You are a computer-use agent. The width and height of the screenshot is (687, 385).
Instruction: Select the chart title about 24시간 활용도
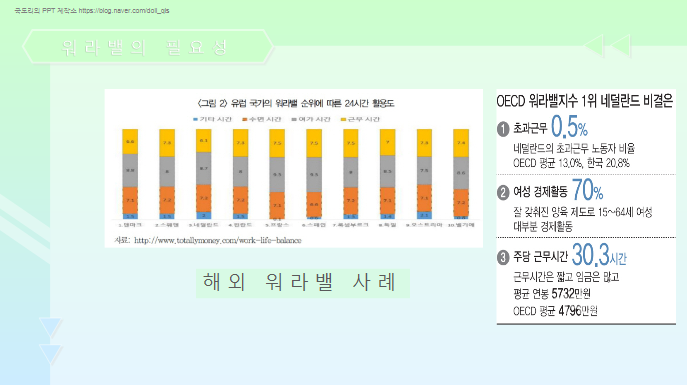295,103
